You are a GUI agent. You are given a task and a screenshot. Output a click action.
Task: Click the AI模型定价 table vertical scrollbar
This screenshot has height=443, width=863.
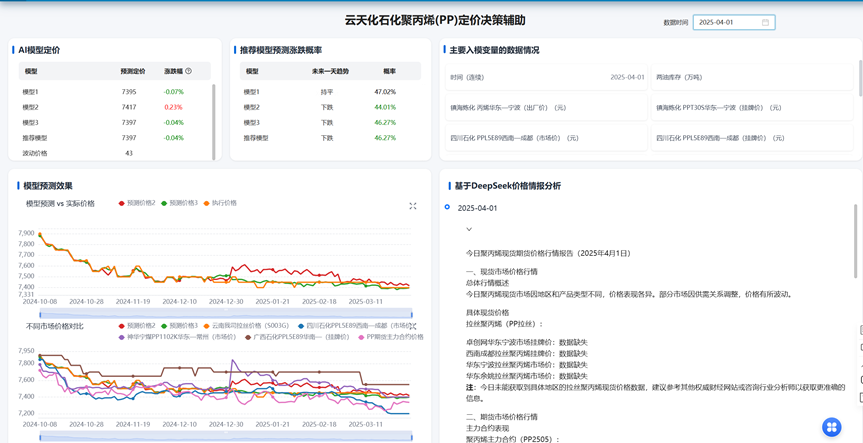click(x=213, y=120)
